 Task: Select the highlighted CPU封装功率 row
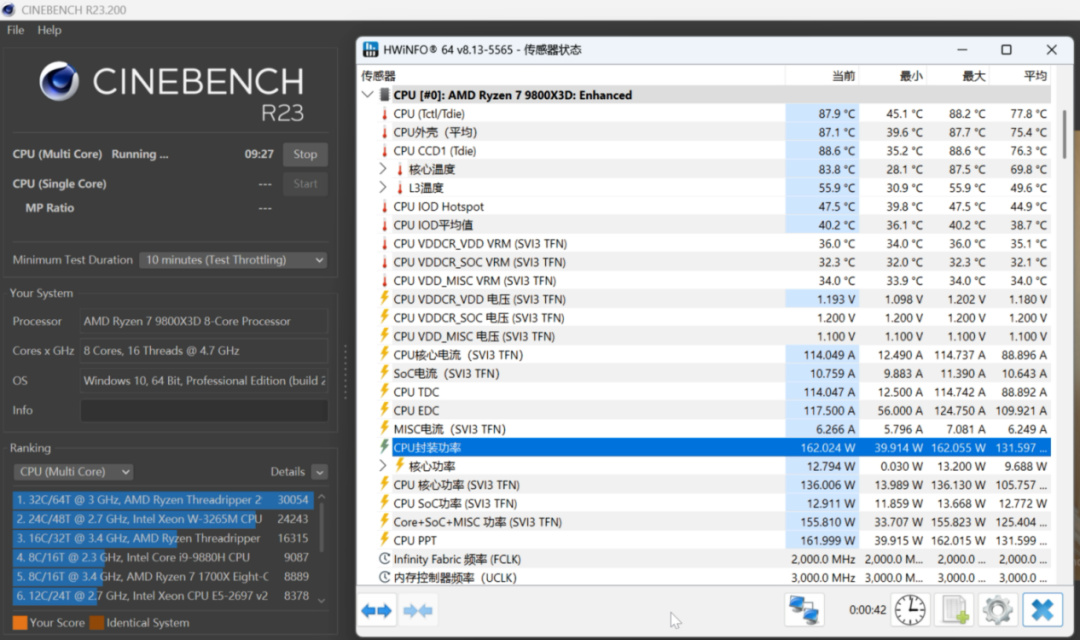coord(721,447)
